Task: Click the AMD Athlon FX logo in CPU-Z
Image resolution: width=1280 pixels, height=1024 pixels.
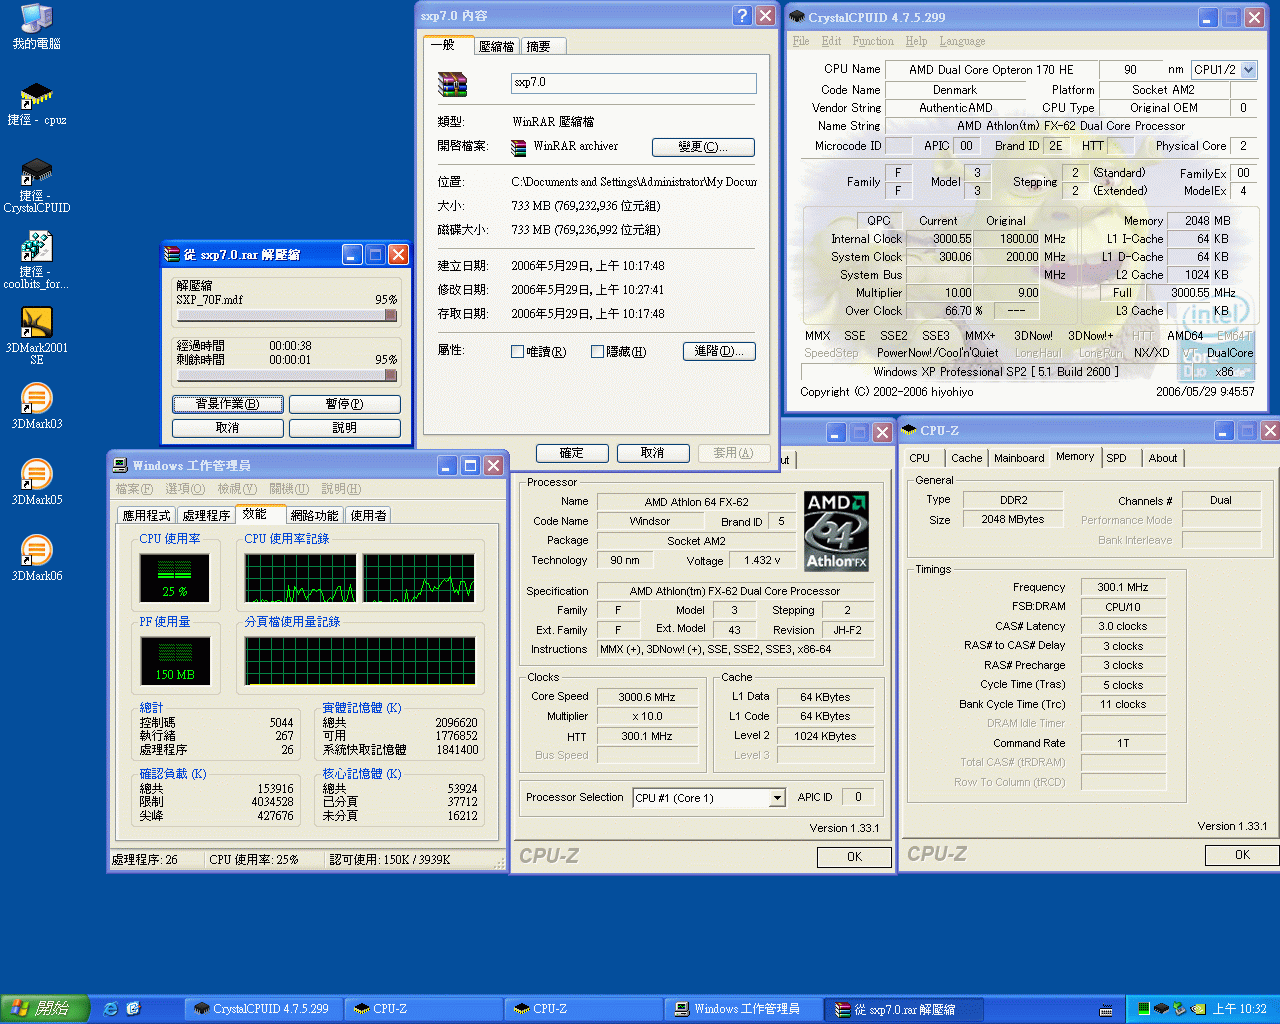Action: coord(836,531)
